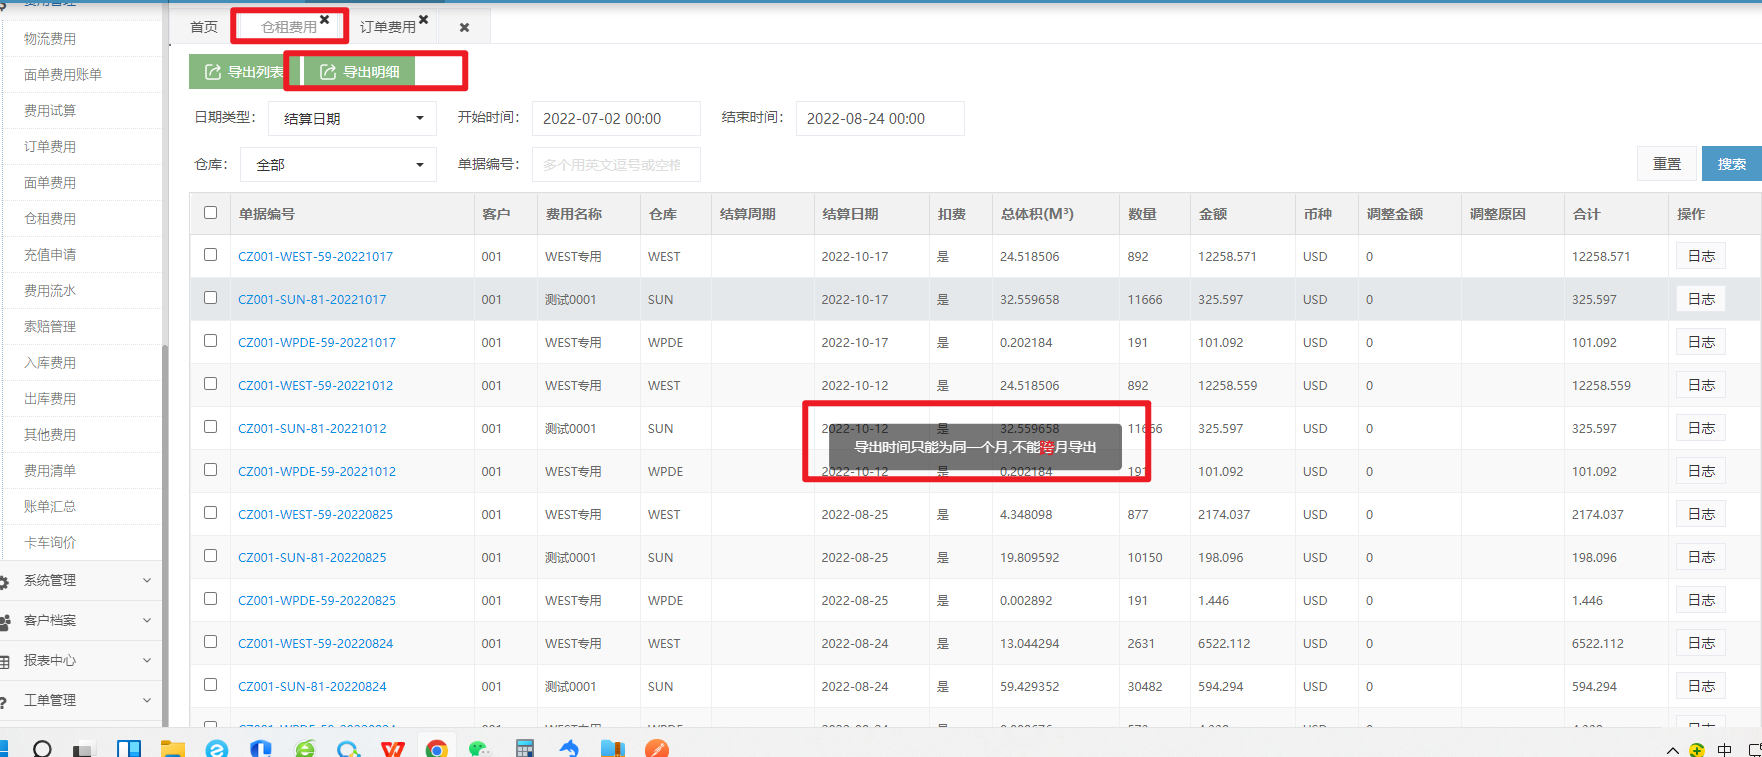Screen dimensions: 1762x757
Task: Launch the green 'e' browser on taskbar
Action: pos(305,748)
